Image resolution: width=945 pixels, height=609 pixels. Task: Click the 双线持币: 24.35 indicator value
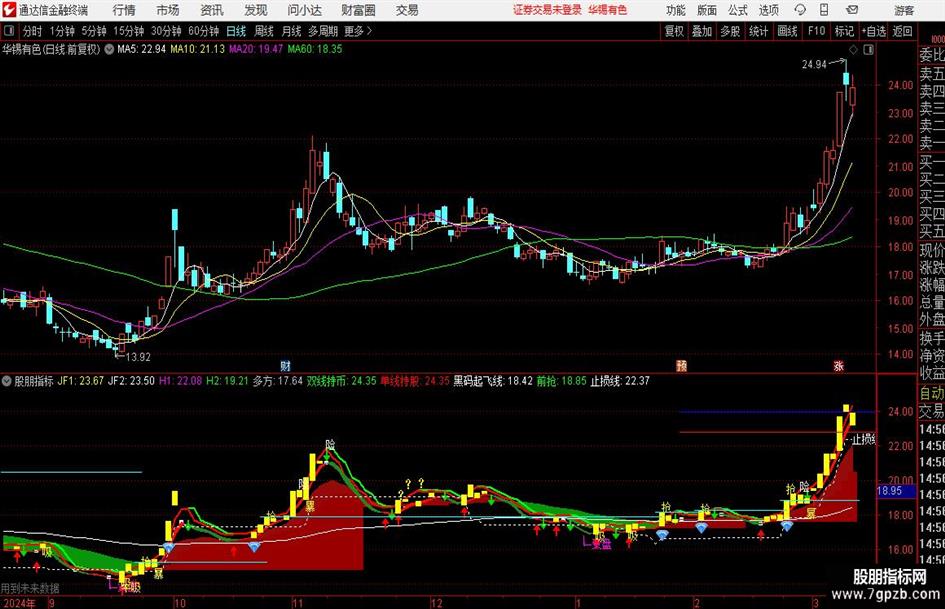click(x=342, y=381)
